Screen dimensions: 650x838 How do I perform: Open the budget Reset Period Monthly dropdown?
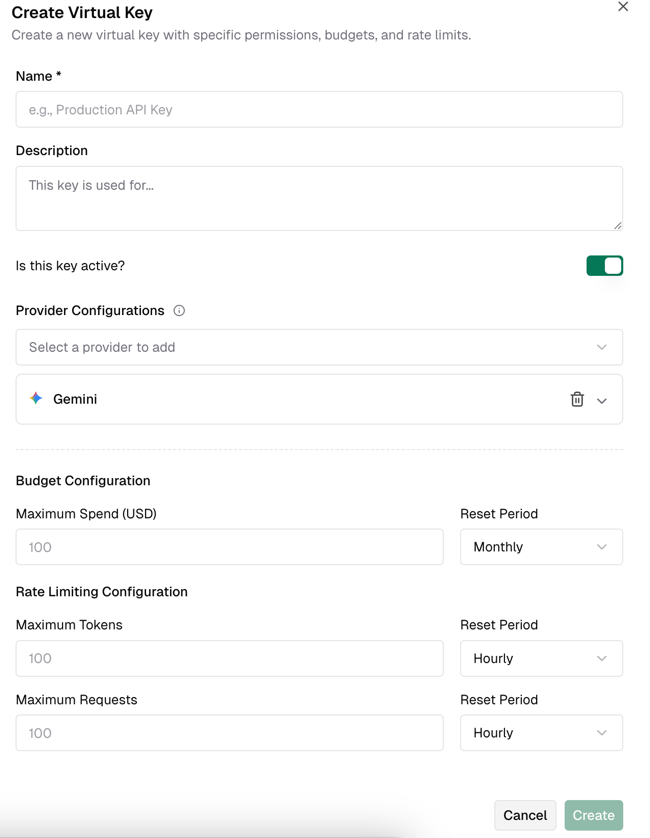pos(541,547)
